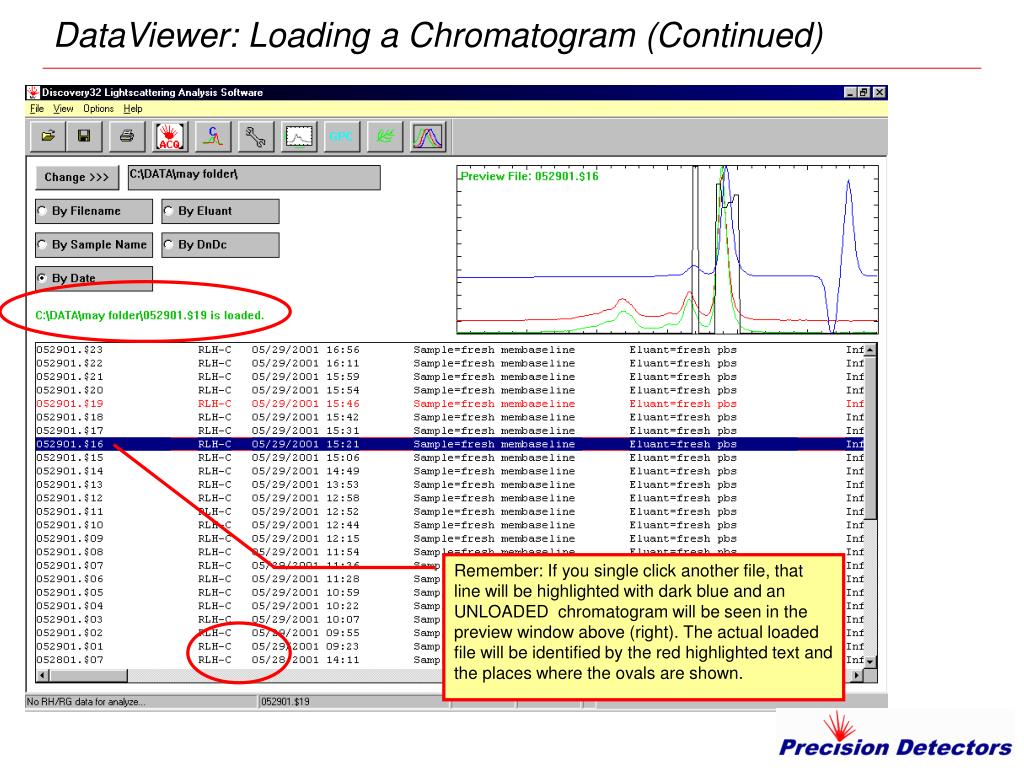Open the Help menu
This screenshot has height=768, width=1024.
point(133,108)
